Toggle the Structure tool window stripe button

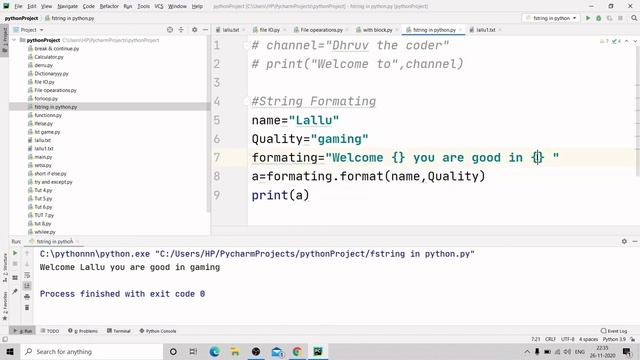coord(4,267)
